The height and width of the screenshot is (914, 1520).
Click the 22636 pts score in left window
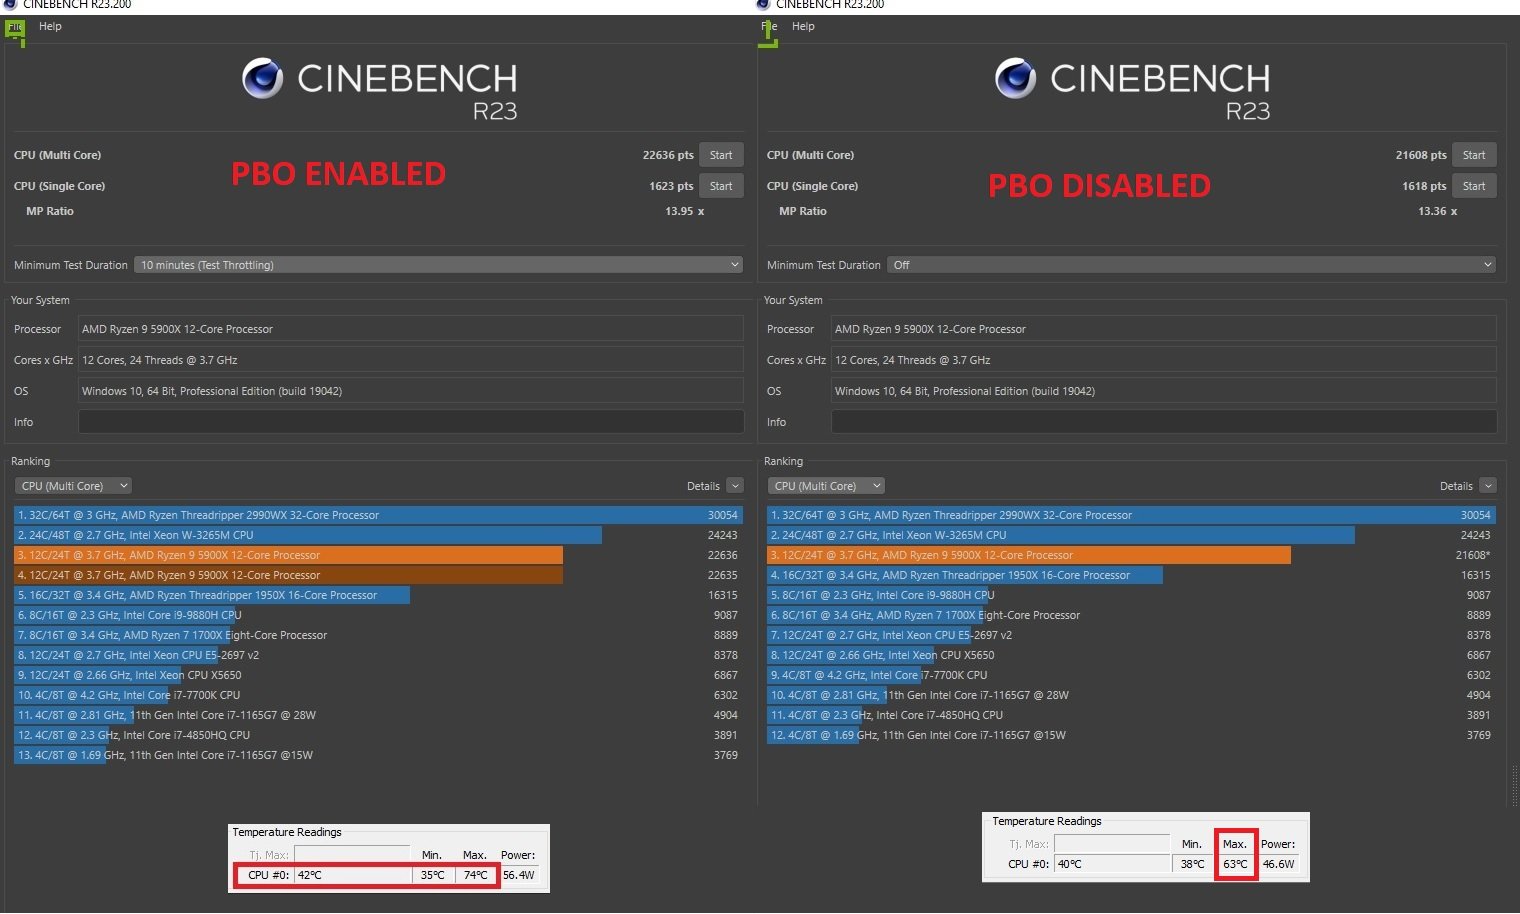pos(668,155)
